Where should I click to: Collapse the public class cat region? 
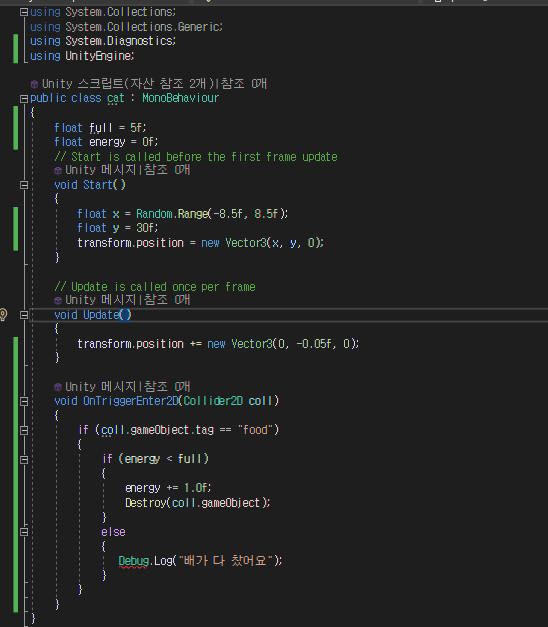[x=24, y=98]
